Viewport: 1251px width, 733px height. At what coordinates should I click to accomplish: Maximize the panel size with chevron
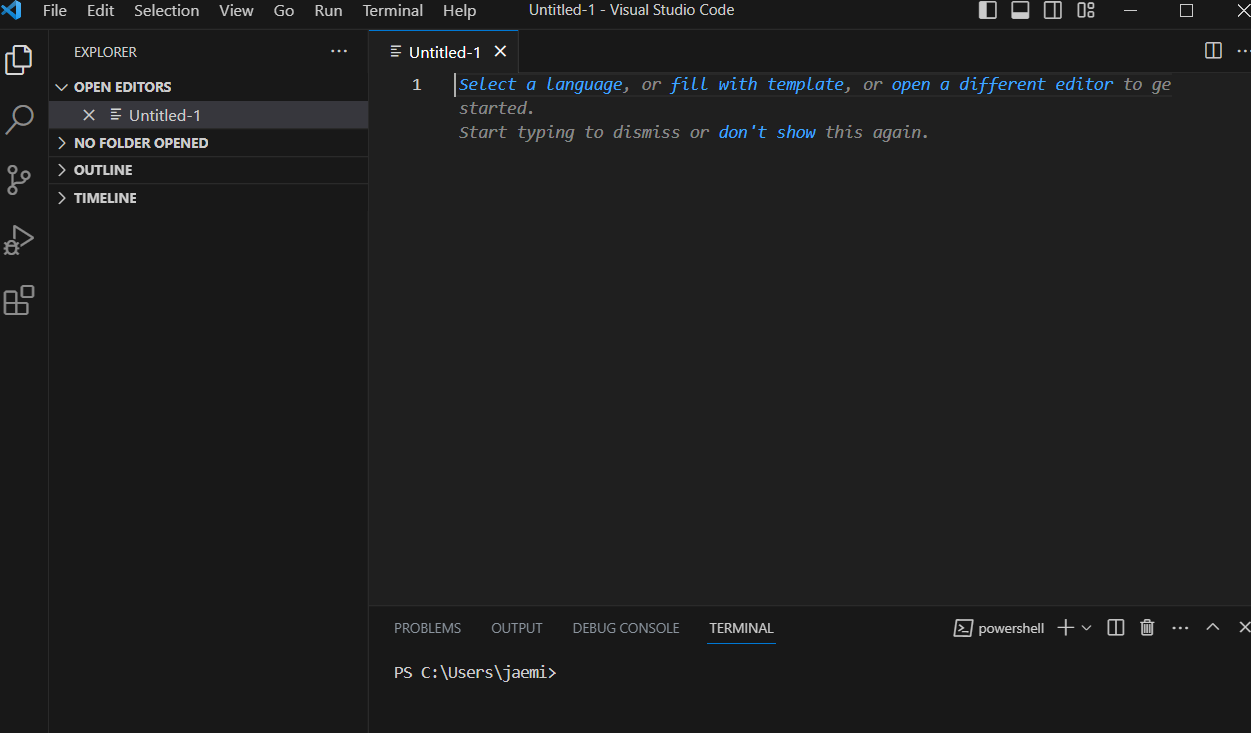coord(1212,628)
